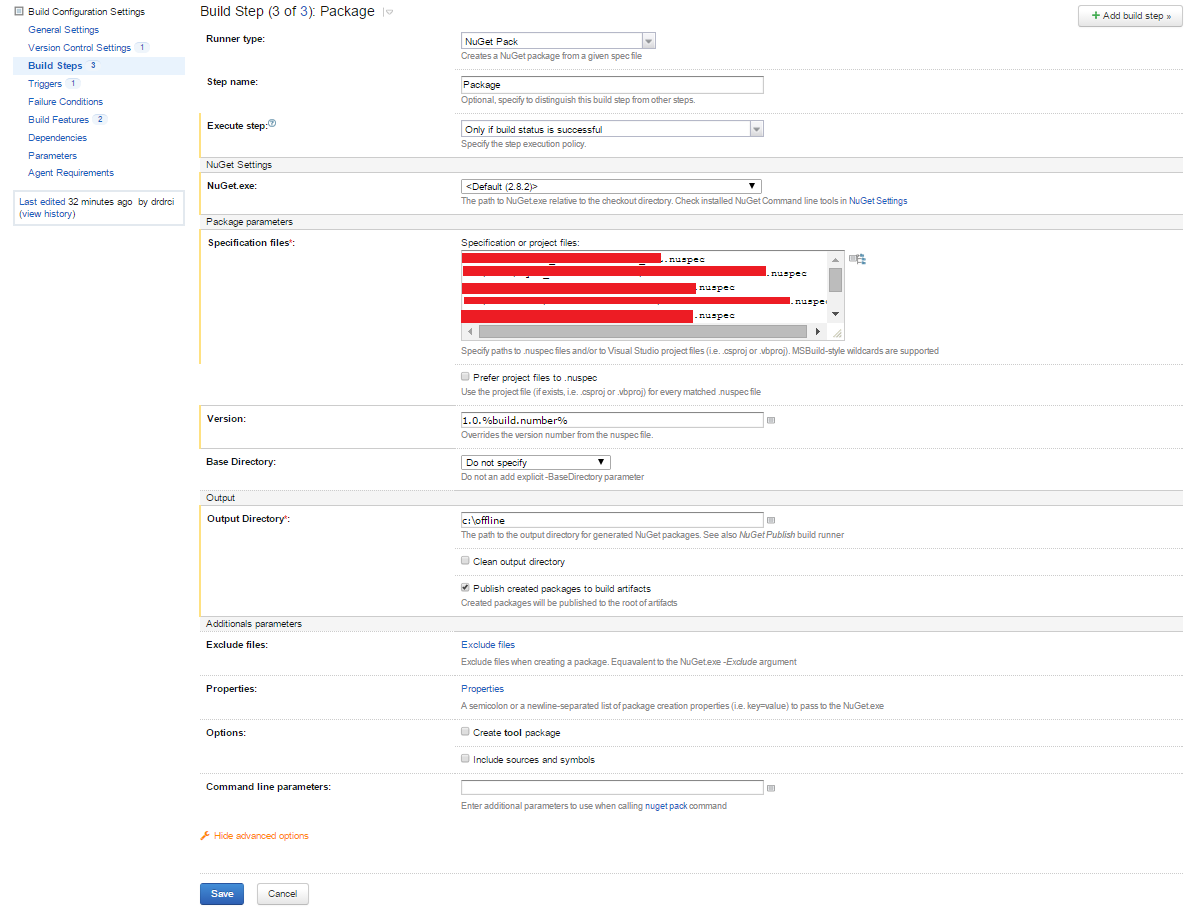
Task: Go to General Settings in sidebar
Action: (63, 30)
